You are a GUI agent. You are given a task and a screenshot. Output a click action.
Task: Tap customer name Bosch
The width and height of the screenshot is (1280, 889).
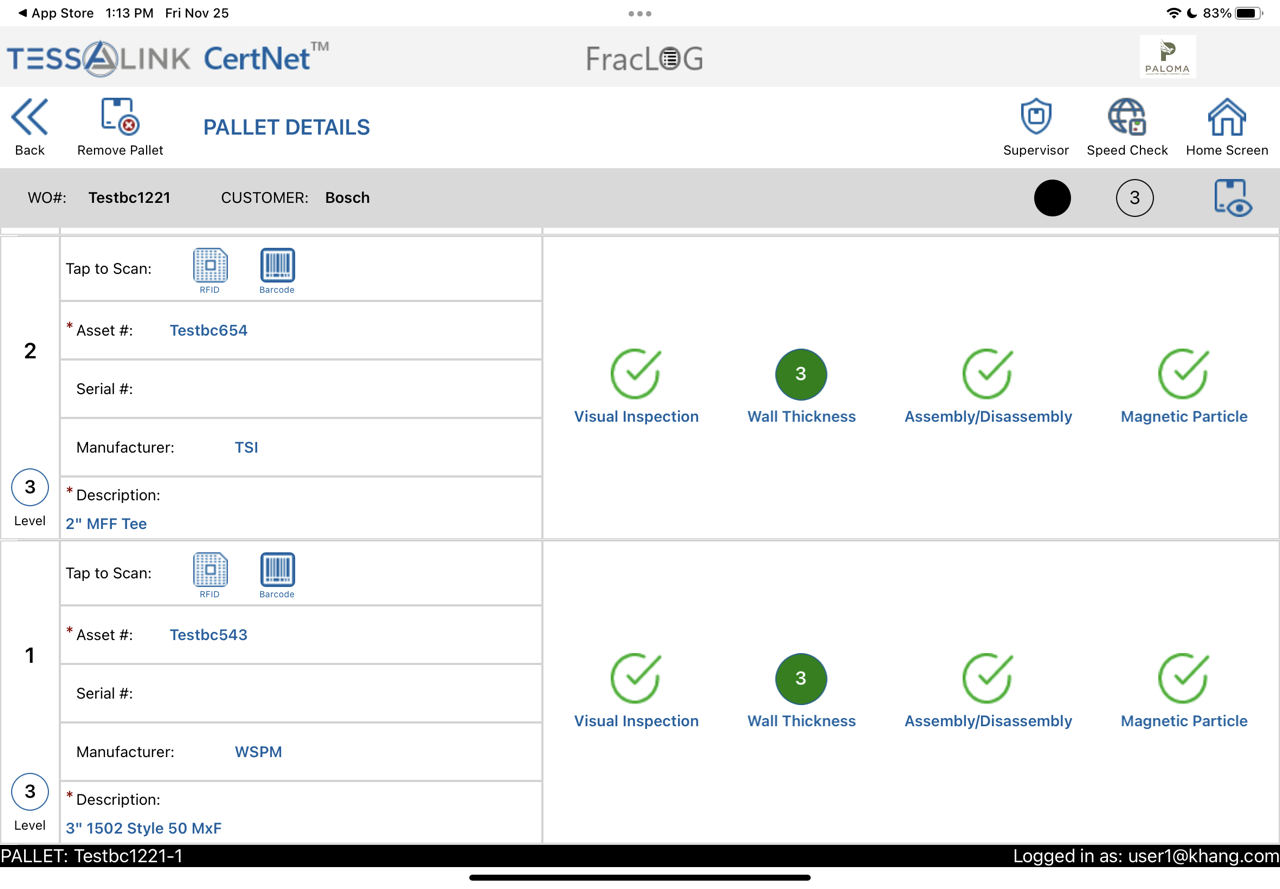pyautogui.click(x=347, y=198)
